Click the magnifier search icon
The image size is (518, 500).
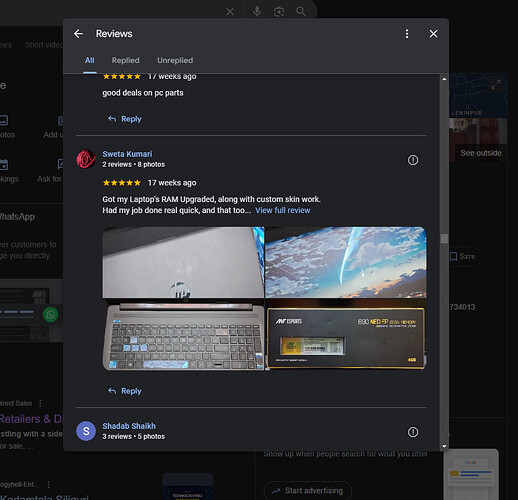pyautogui.click(x=301, y=11)
